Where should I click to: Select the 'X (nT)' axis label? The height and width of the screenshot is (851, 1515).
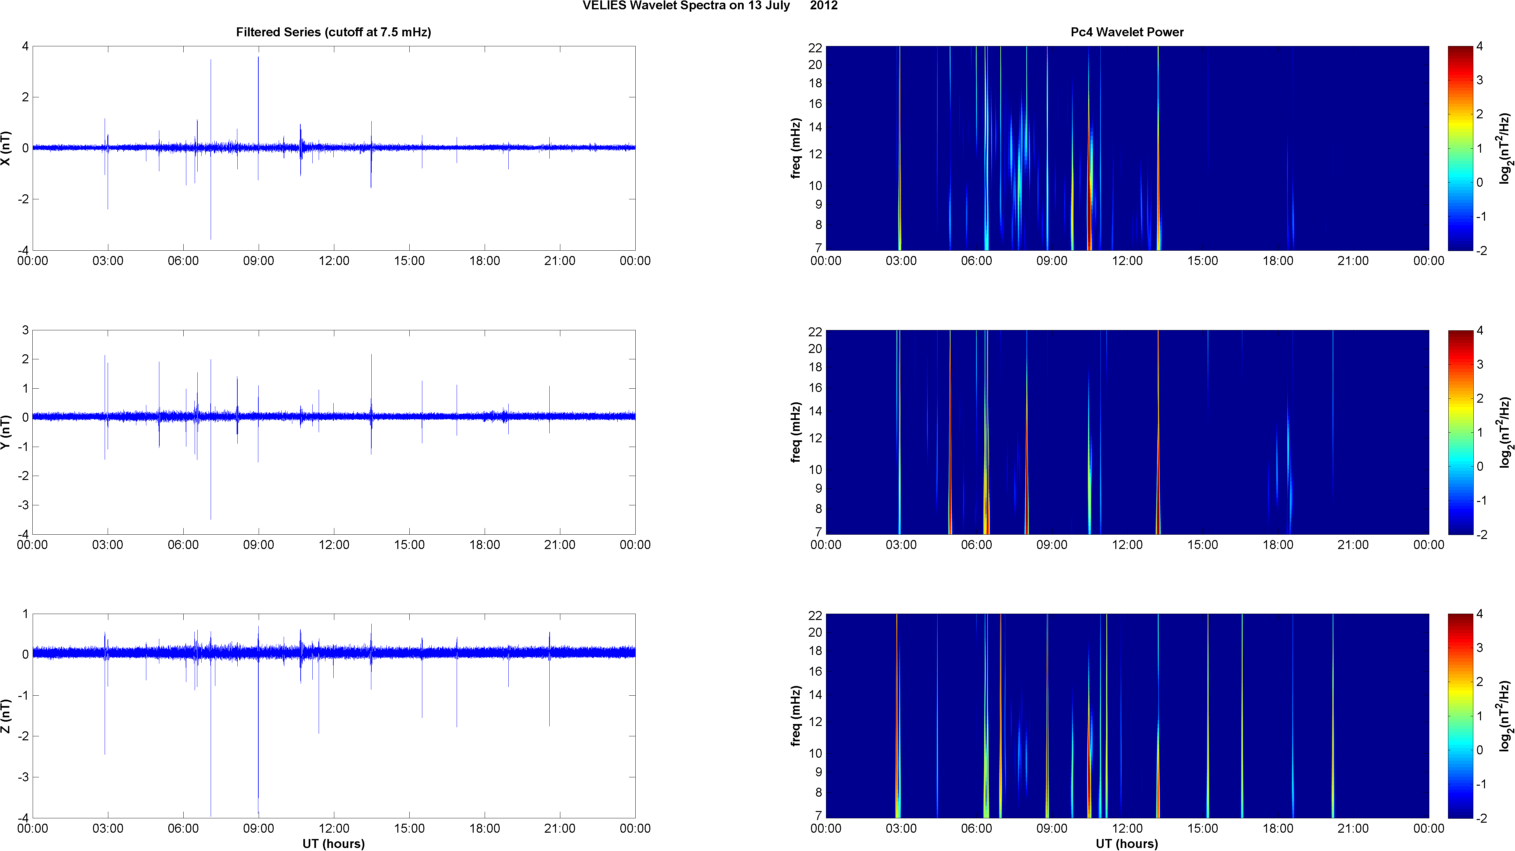click(x=7, y=148)
